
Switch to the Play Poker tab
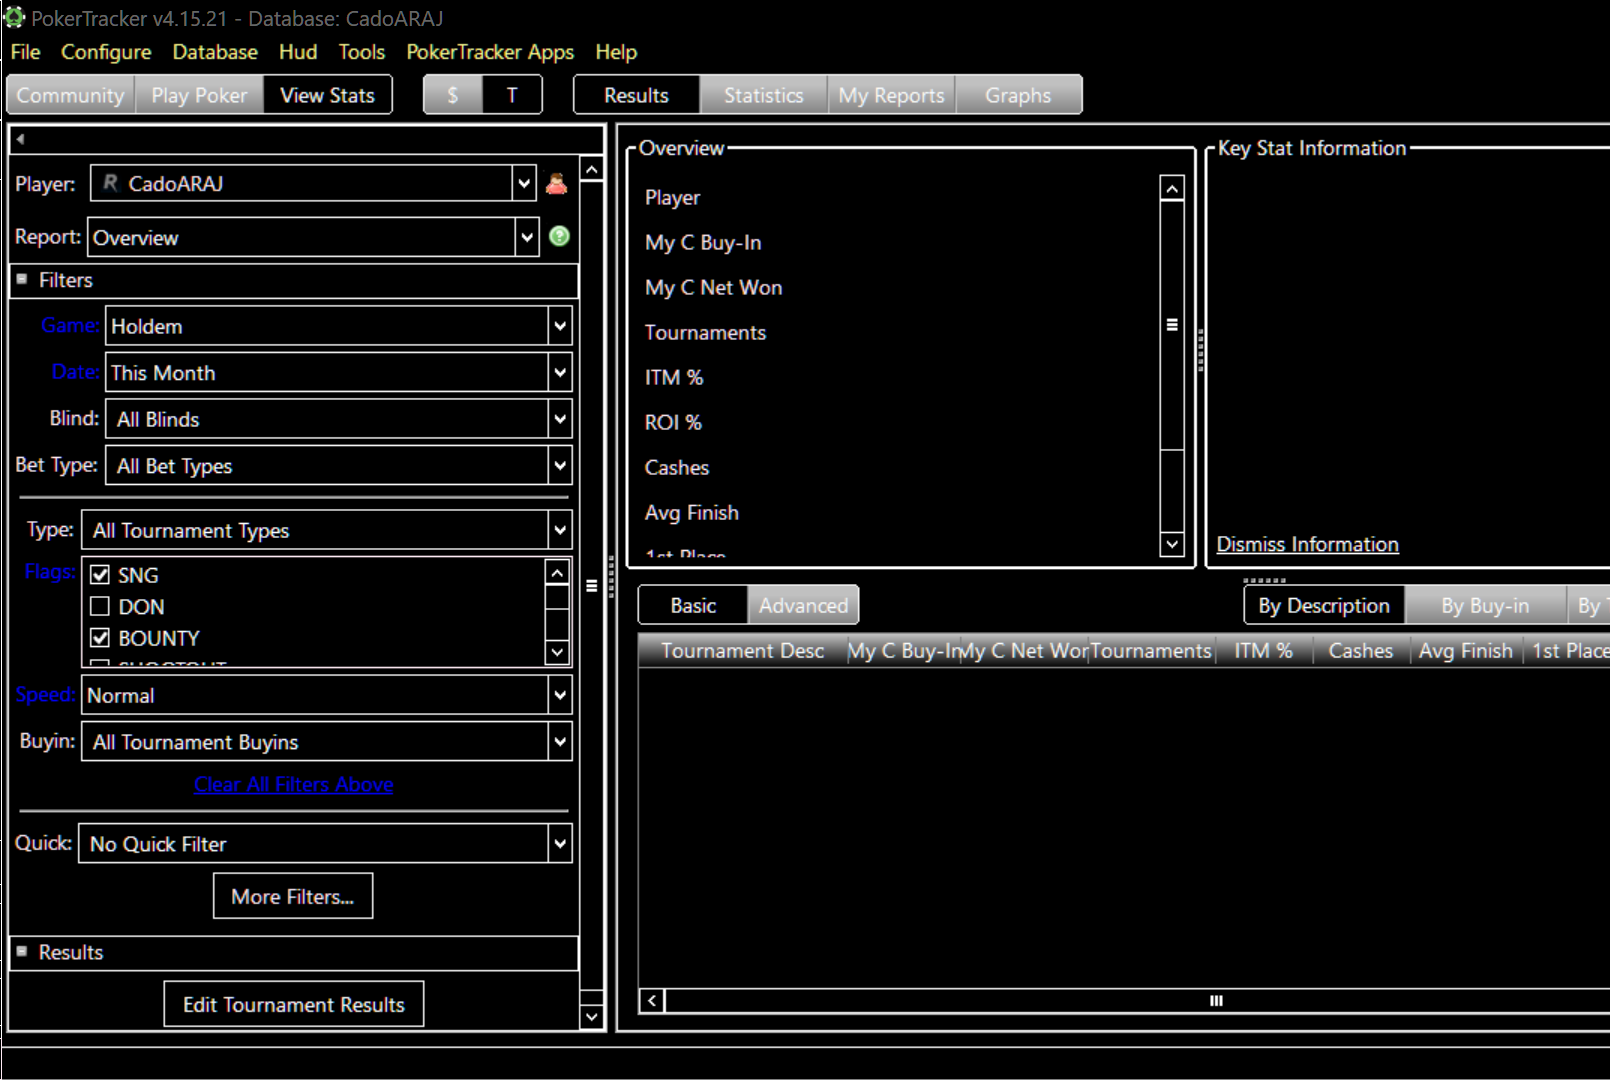point(199,95)
